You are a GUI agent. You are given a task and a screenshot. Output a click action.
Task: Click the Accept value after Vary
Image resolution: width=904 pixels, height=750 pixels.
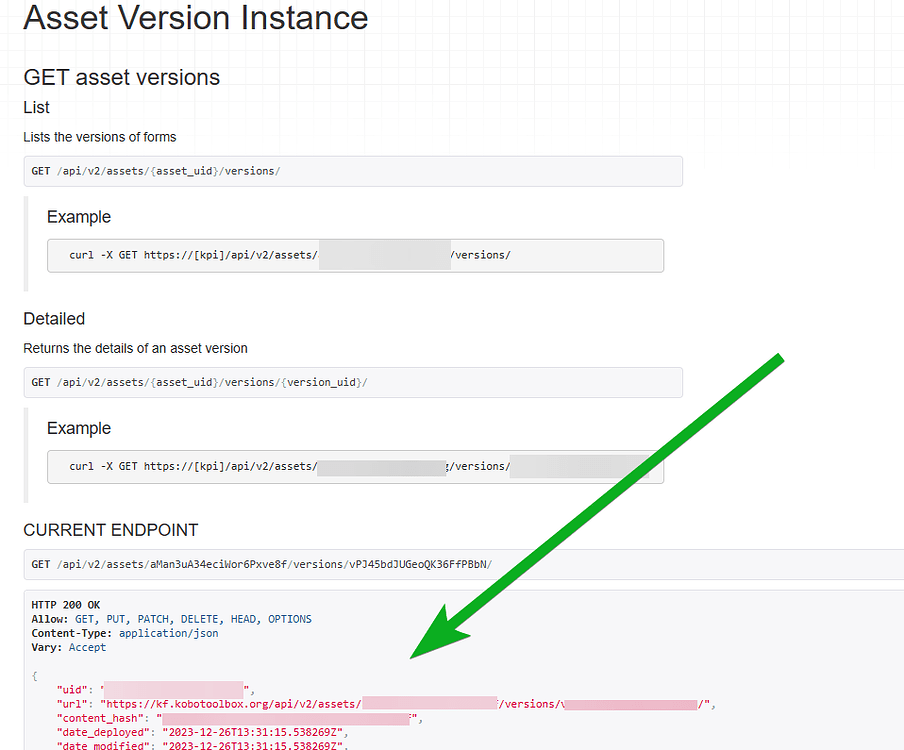tap(87, 646)
